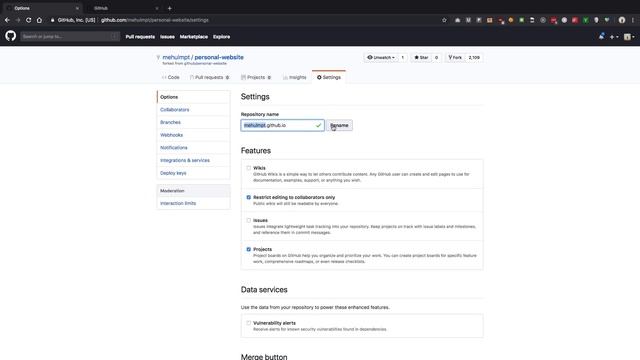
Task: Click the padlock site info icon
Action: pos(53,20)
